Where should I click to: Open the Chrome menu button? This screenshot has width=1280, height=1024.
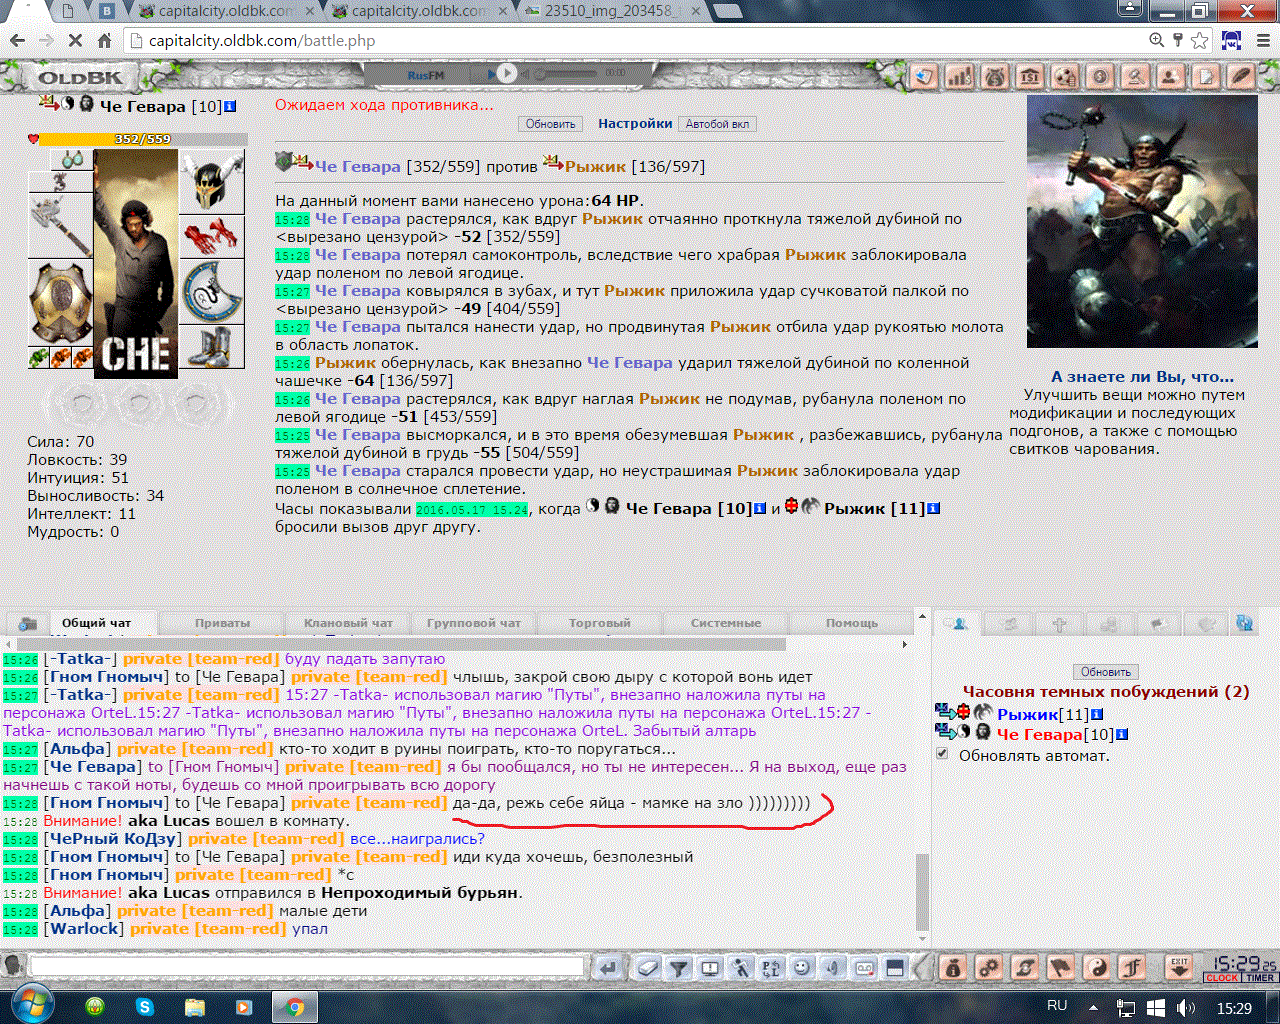[1261, 41]
